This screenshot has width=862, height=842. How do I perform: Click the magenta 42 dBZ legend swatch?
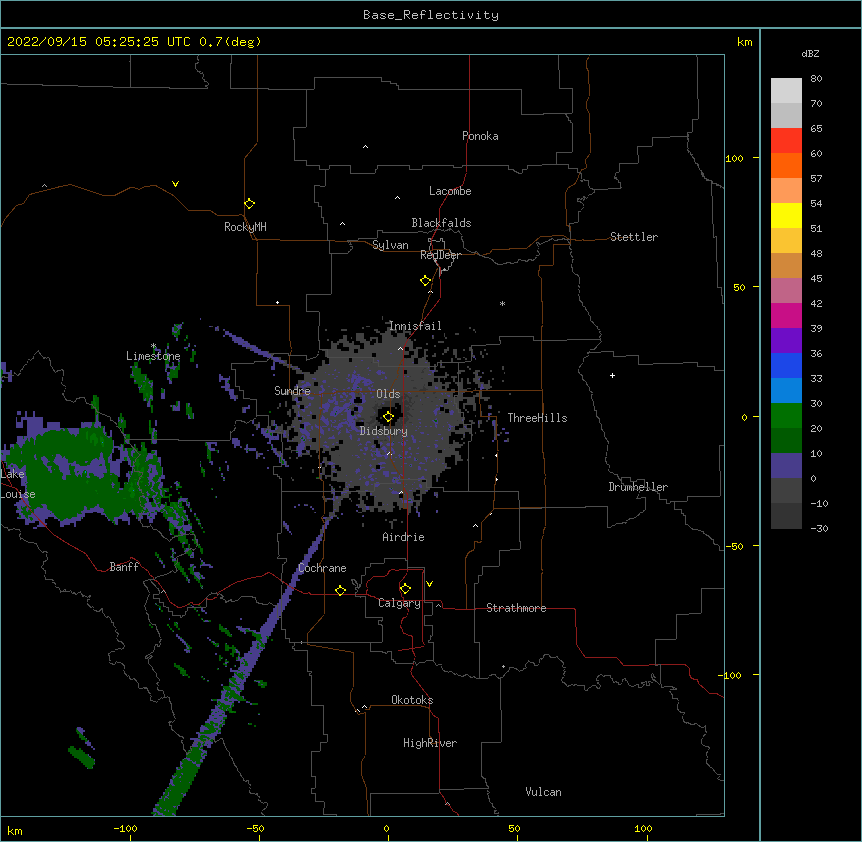(x=786, y=315)
